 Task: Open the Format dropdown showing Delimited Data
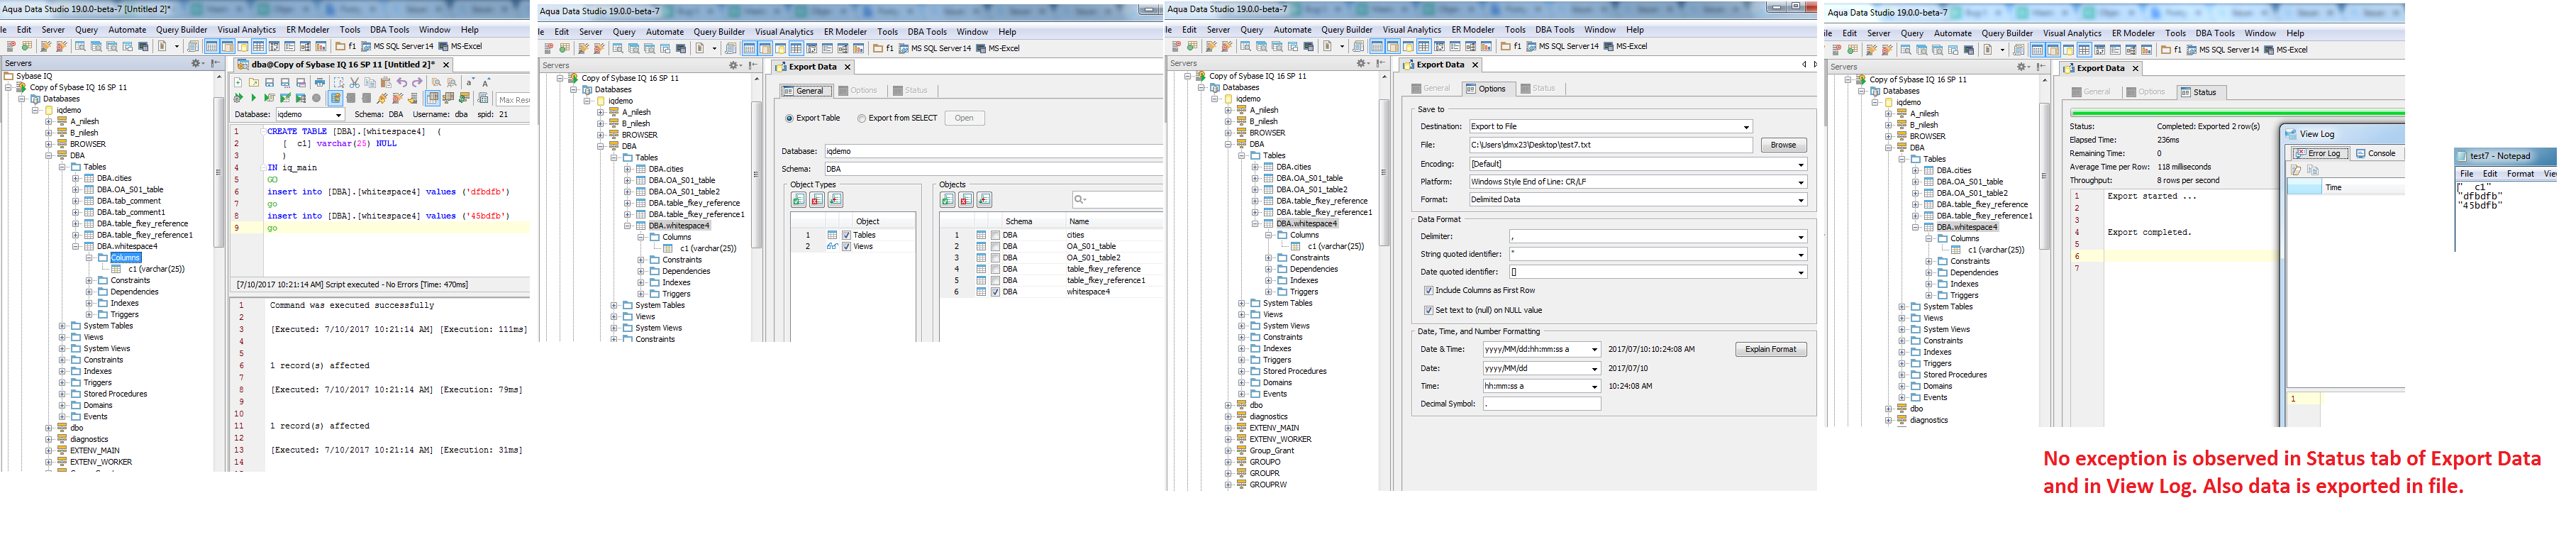[1637, 200]
